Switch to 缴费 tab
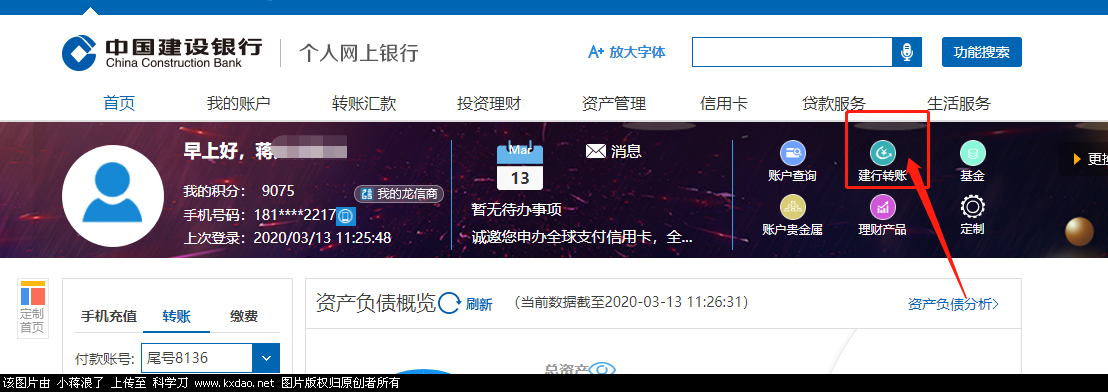Screen dimensions: 1108x392 point(244,316)
